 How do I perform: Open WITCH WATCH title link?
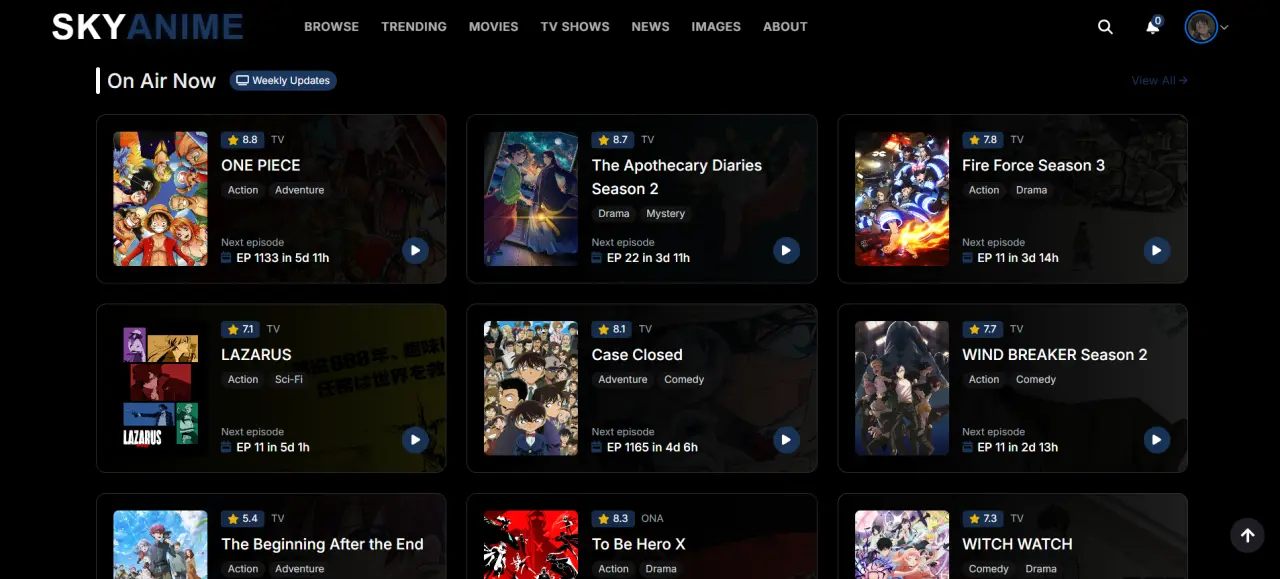1017,544
